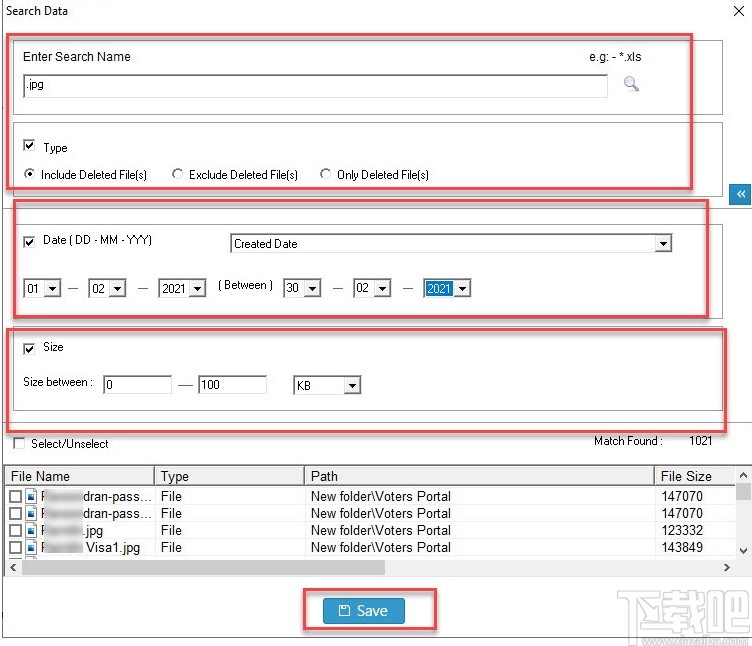This screenshot has height=646, width=752.
Task: Click minimum size field containing 0
Action: point(137,385)
